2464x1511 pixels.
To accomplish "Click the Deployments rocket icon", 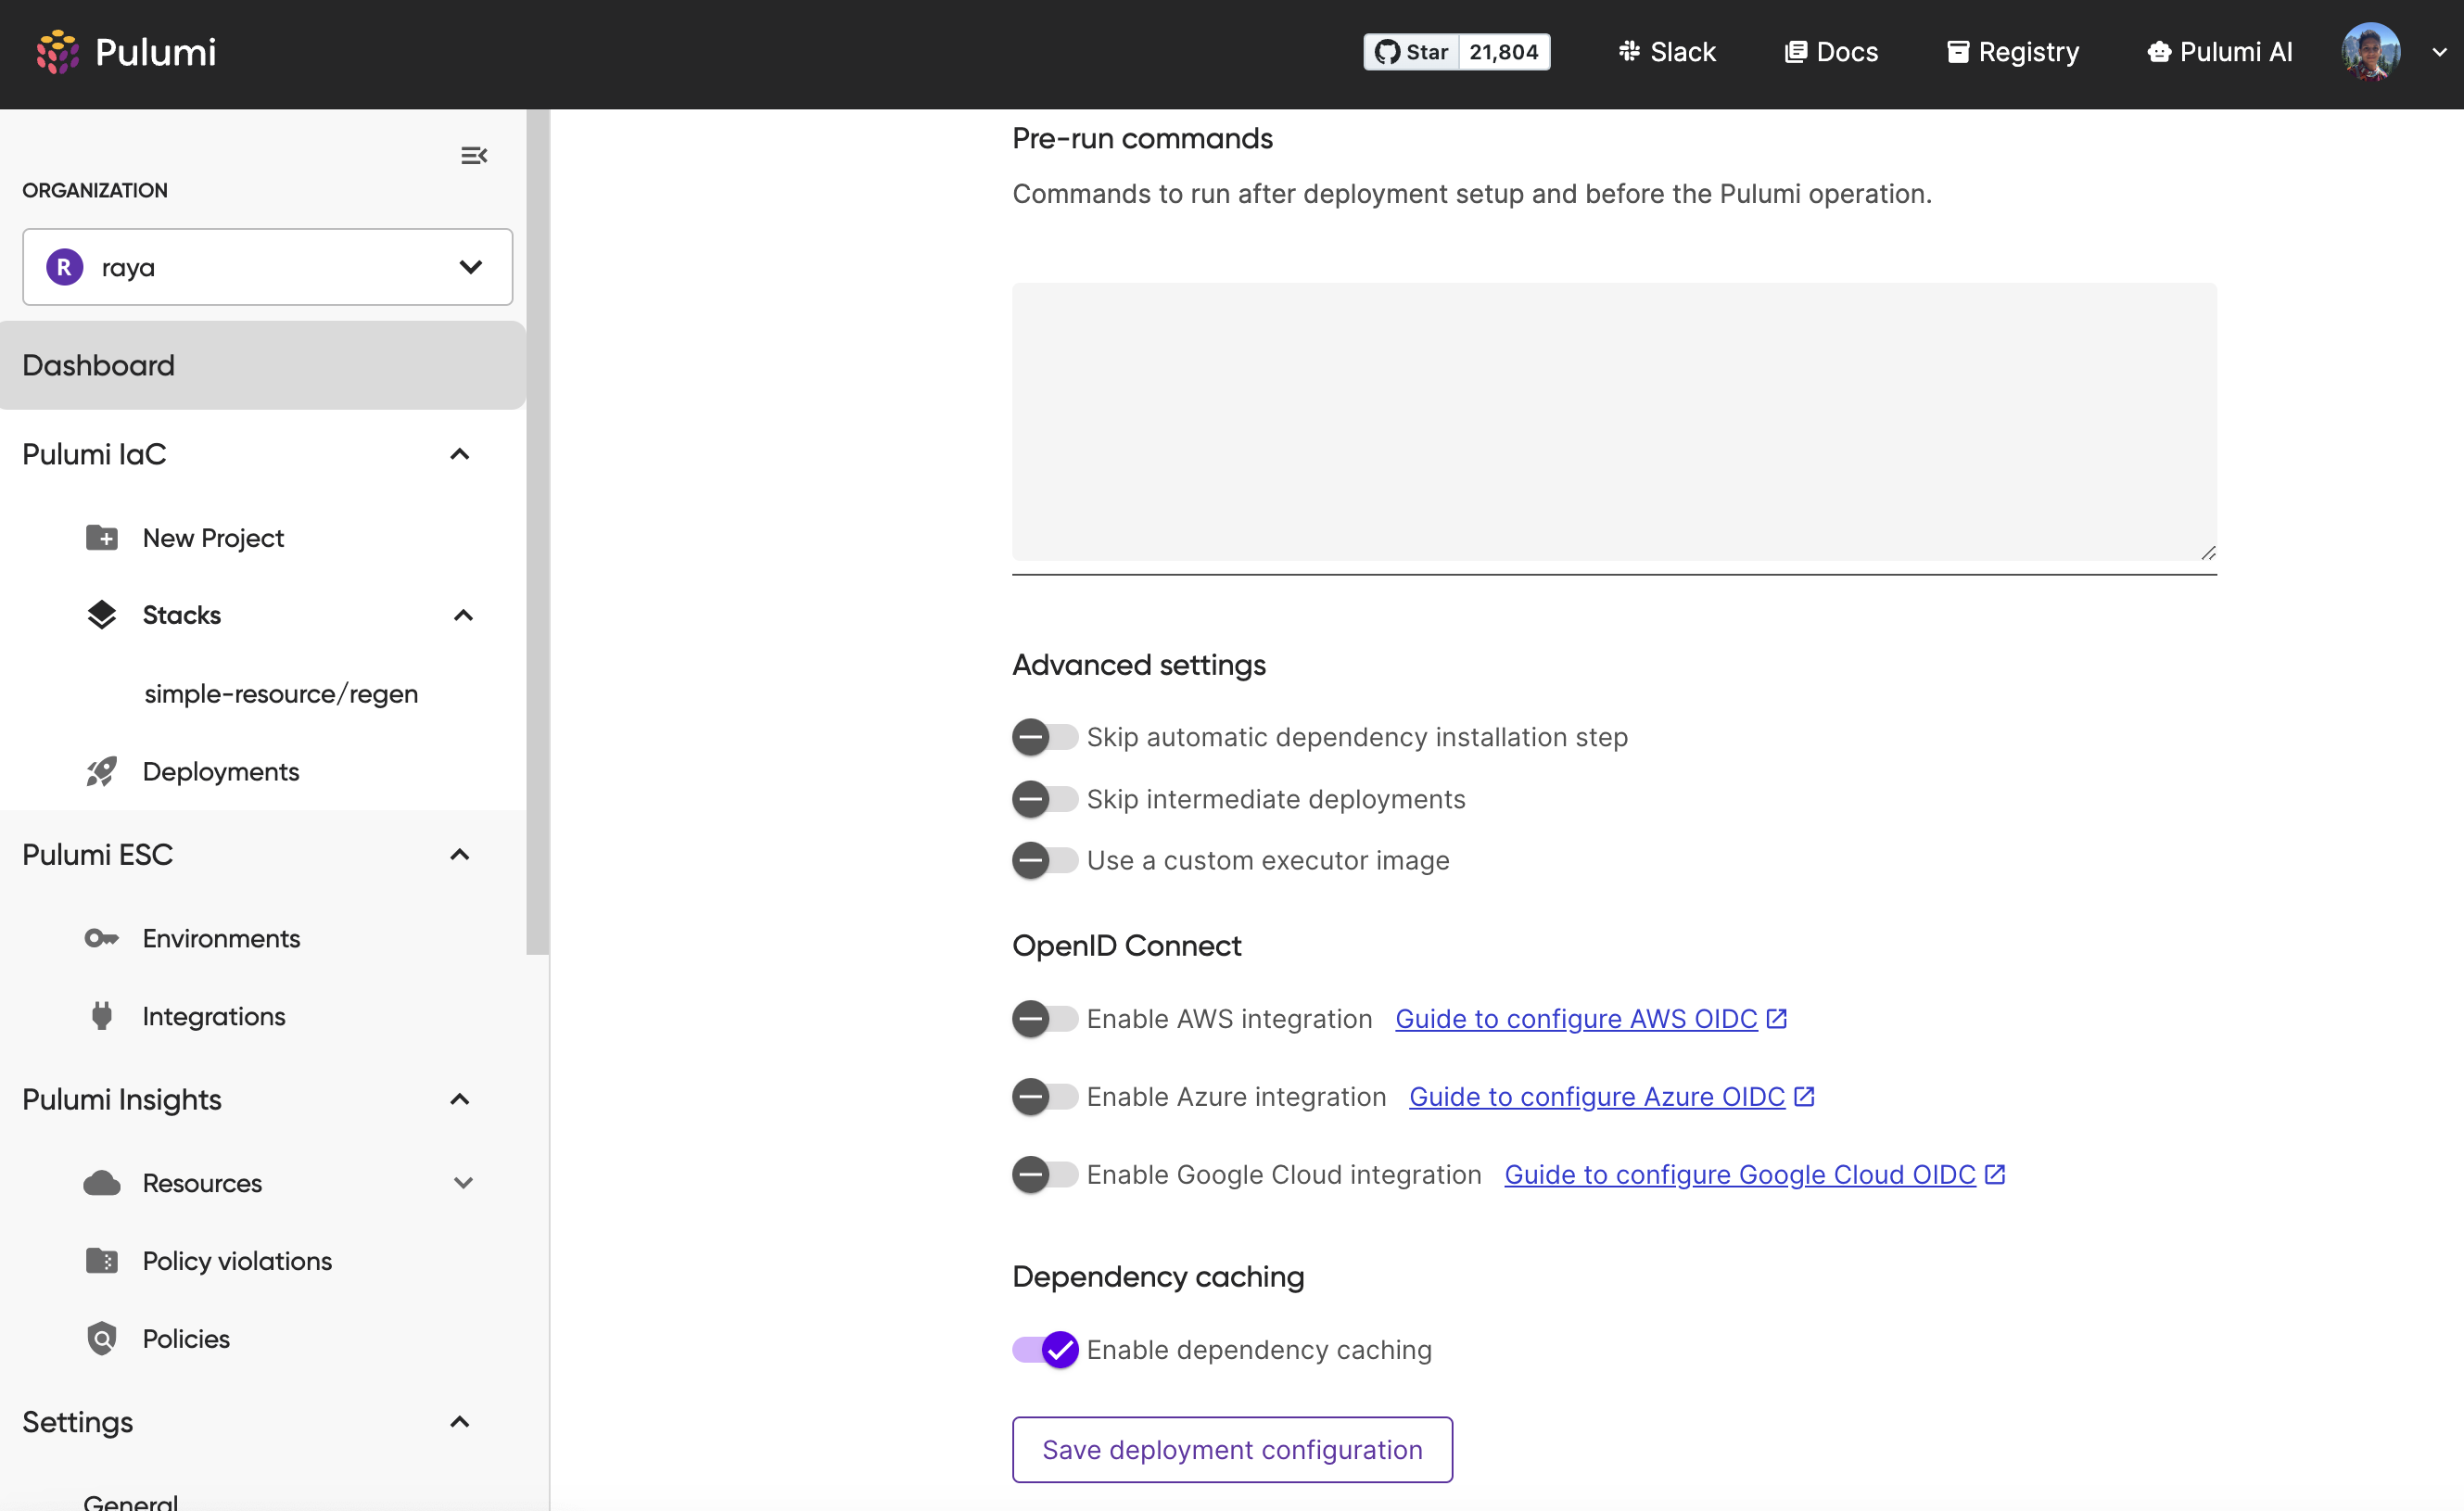I will pyautogui.click(x=101, y=771).
